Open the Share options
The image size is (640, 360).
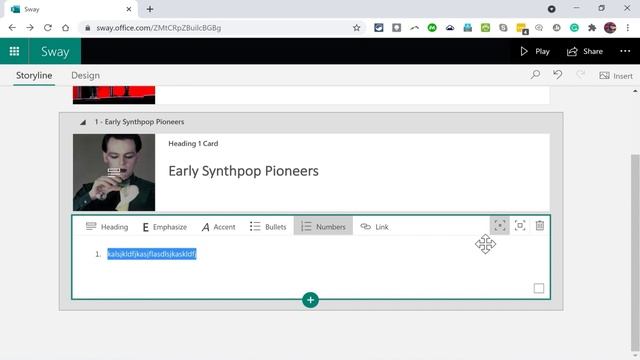pos(585,51)
